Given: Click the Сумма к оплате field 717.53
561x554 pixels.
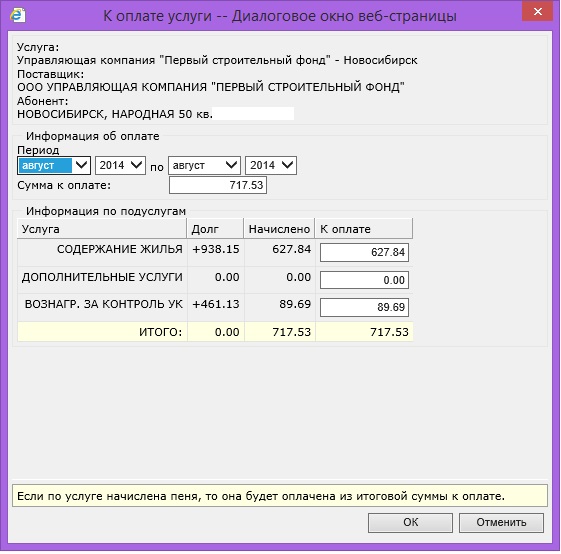Looking at the screenshot, I should point(218,185).
